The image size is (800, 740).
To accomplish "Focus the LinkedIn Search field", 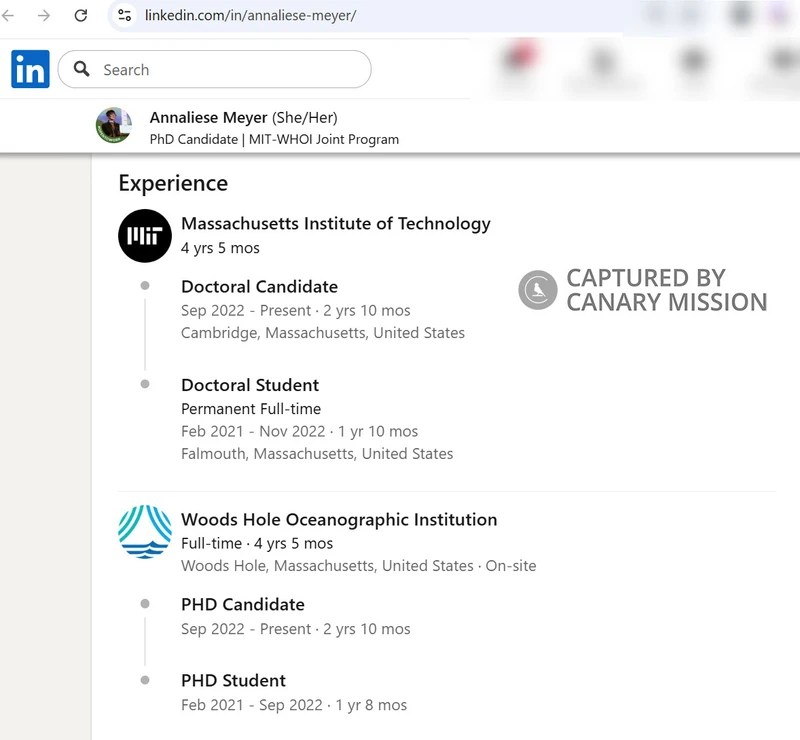I will pyautogui.click(x=214, y=69).
